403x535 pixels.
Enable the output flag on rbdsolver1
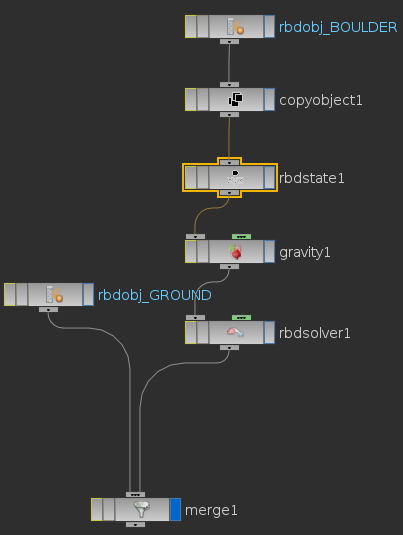coord(270,332)
